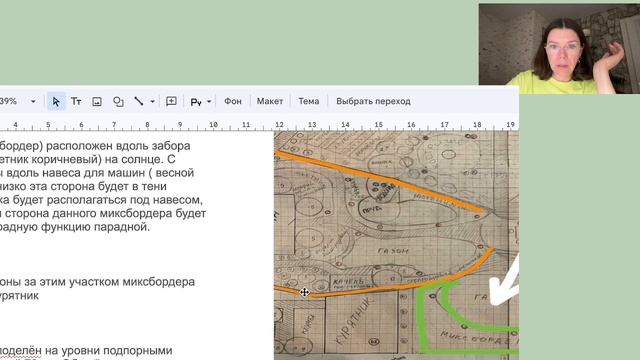The height and width of the screenshot is (360, 640).
Task: Click the add comment icon
Action: (171, 101)
